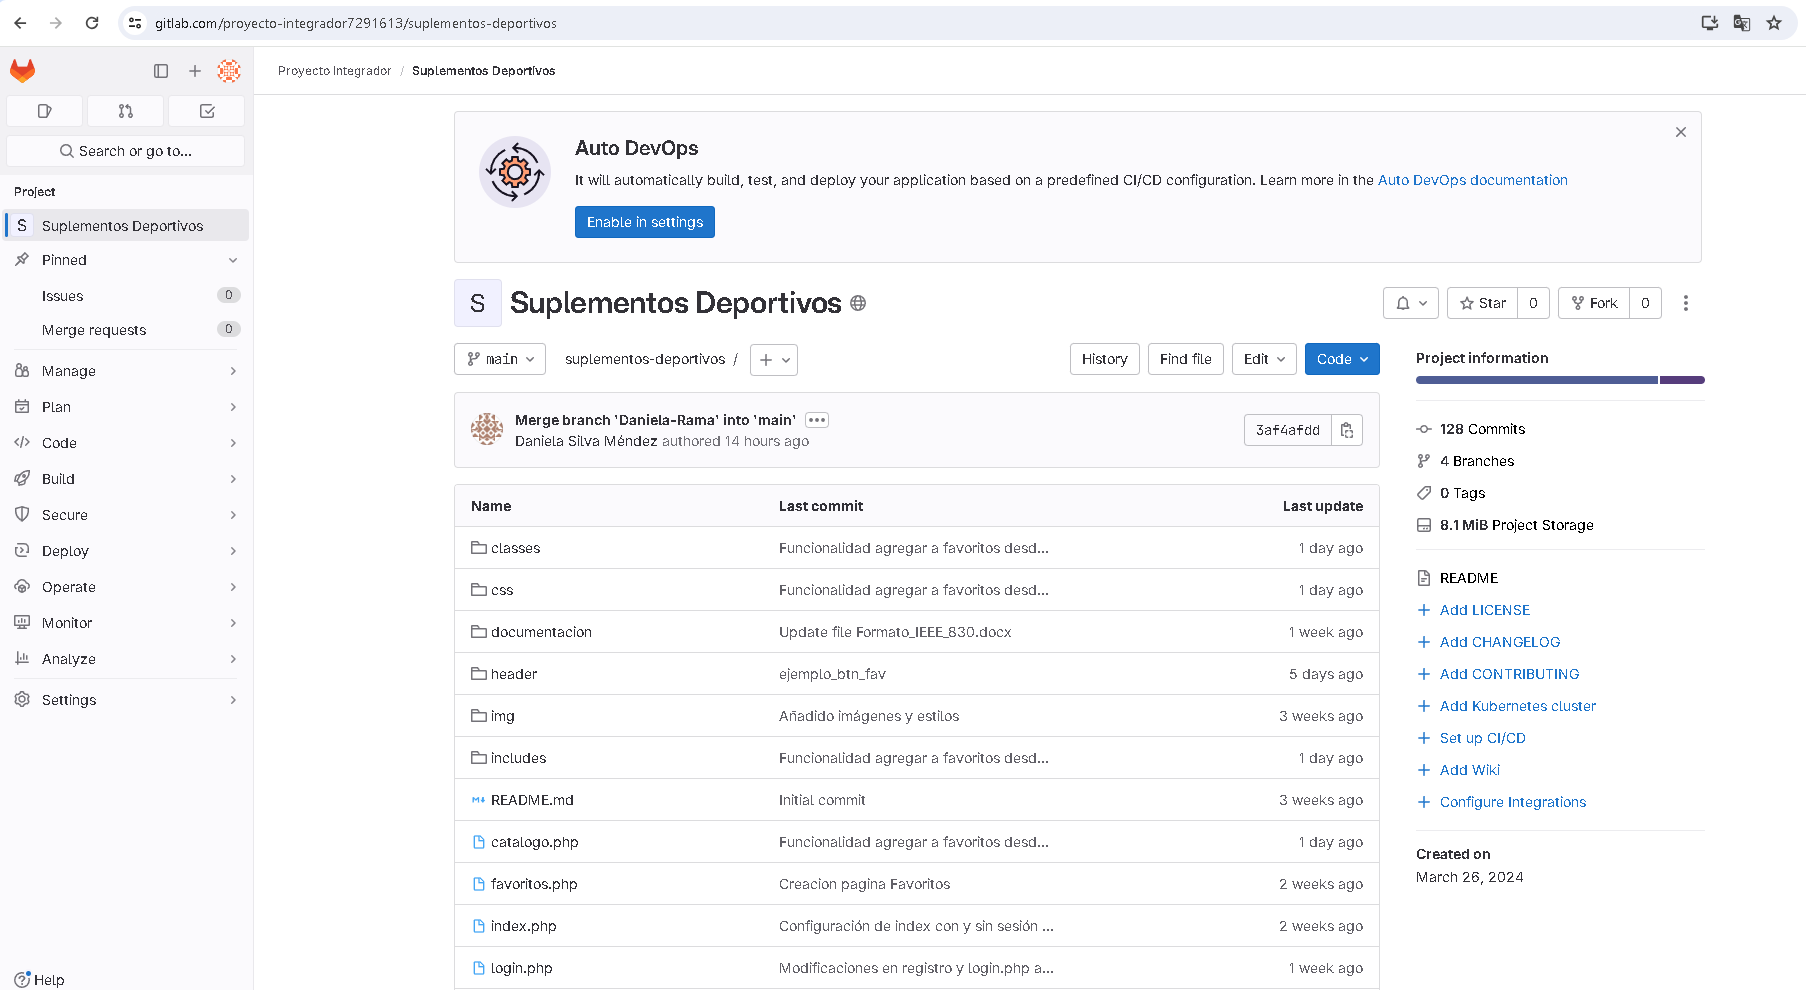Open pinned Issues item
Screen dimensions: 1806x990
tap(126, 296)
